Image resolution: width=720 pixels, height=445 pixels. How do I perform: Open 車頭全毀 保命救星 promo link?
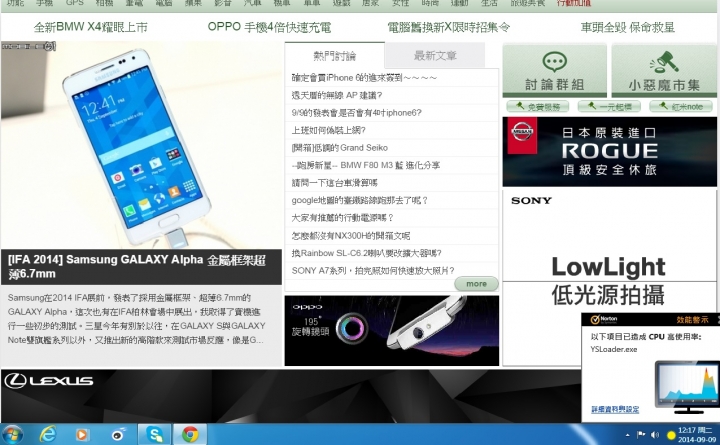click(628, 27)
